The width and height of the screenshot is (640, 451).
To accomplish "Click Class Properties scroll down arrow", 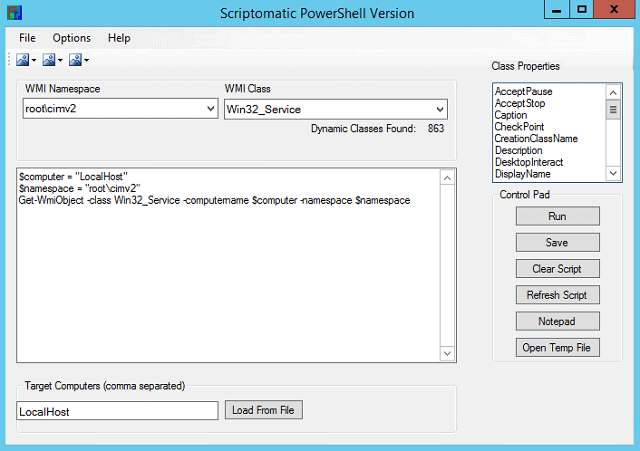I will (x=613, y=173).
